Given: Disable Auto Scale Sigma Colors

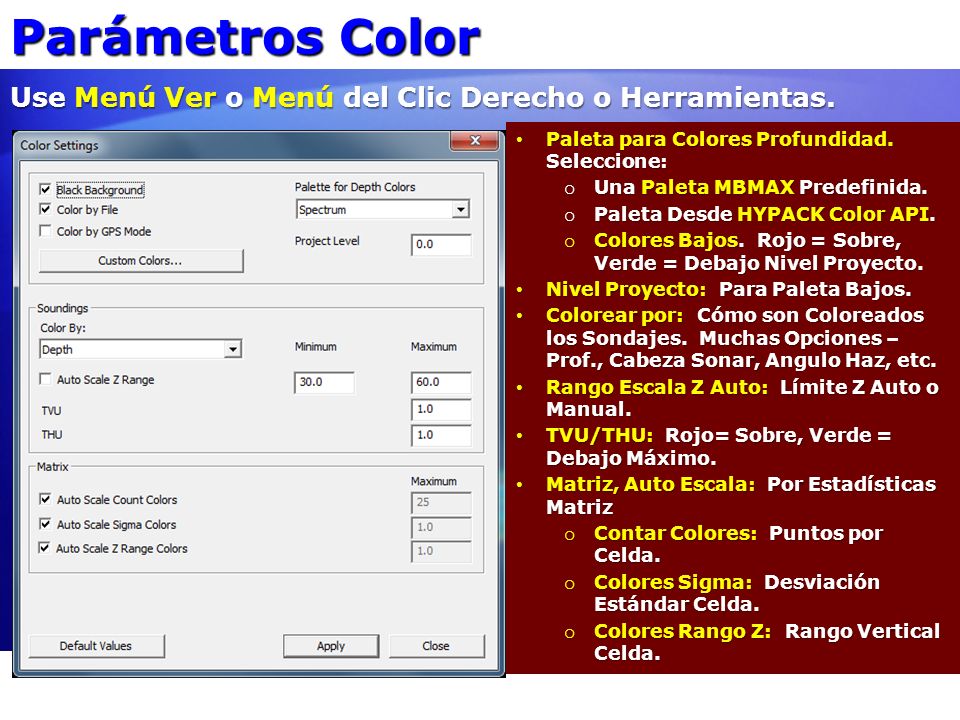Looking at the screenshot, I should [x=45, y=524].
